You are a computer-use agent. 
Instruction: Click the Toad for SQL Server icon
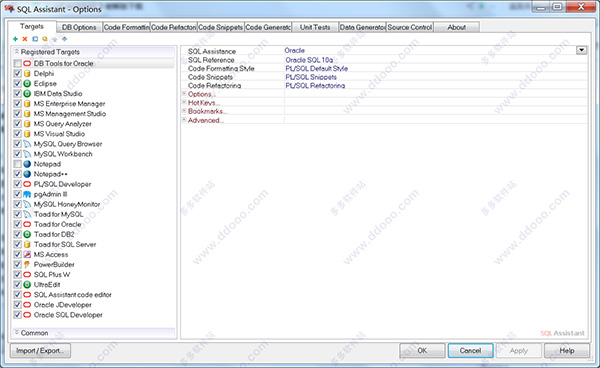[x=27, y=244]
